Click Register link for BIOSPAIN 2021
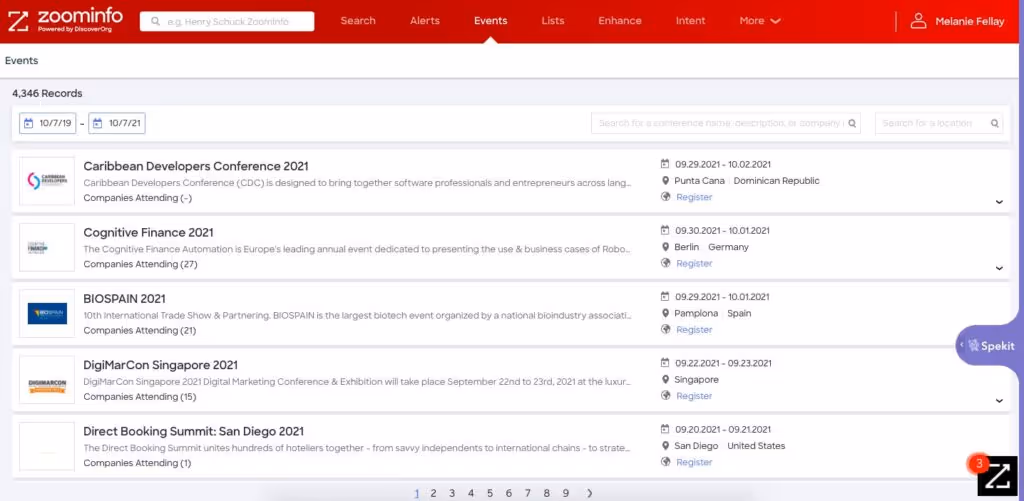Viewport: 1024px width, 501px height. [694, 330]
